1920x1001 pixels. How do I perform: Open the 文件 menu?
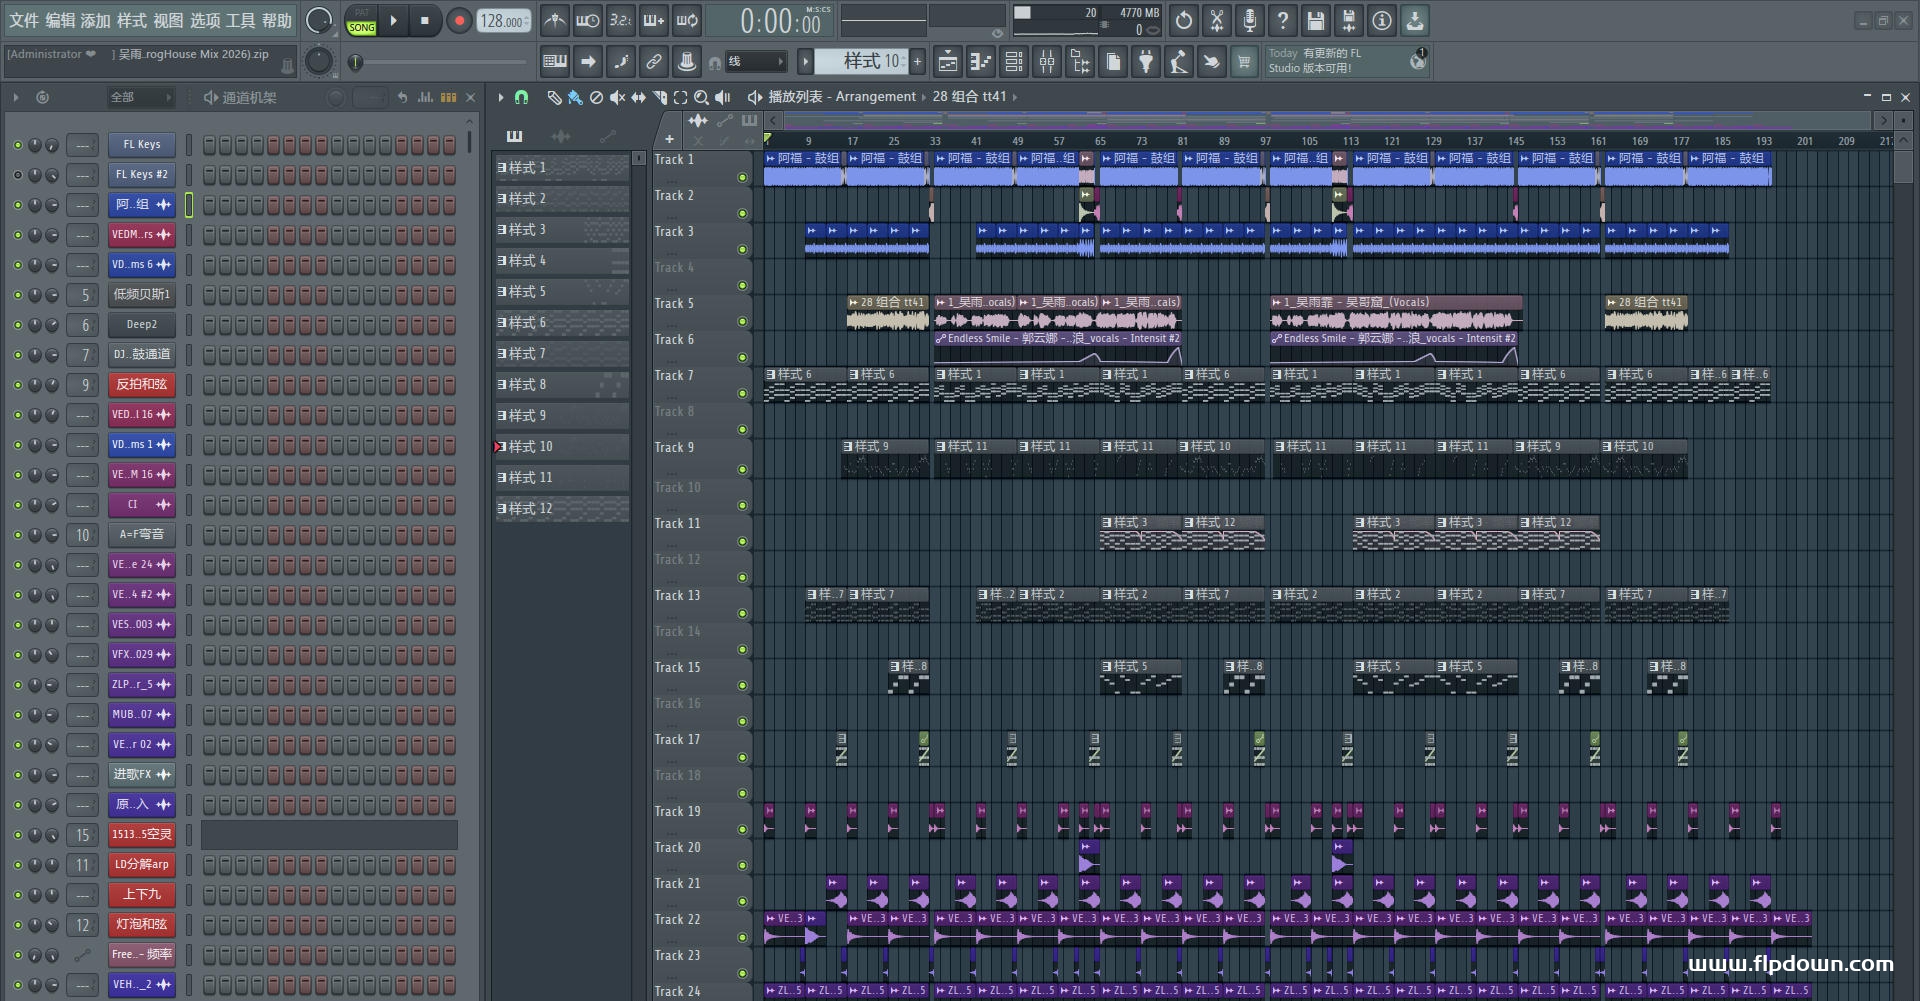[24, 20]
